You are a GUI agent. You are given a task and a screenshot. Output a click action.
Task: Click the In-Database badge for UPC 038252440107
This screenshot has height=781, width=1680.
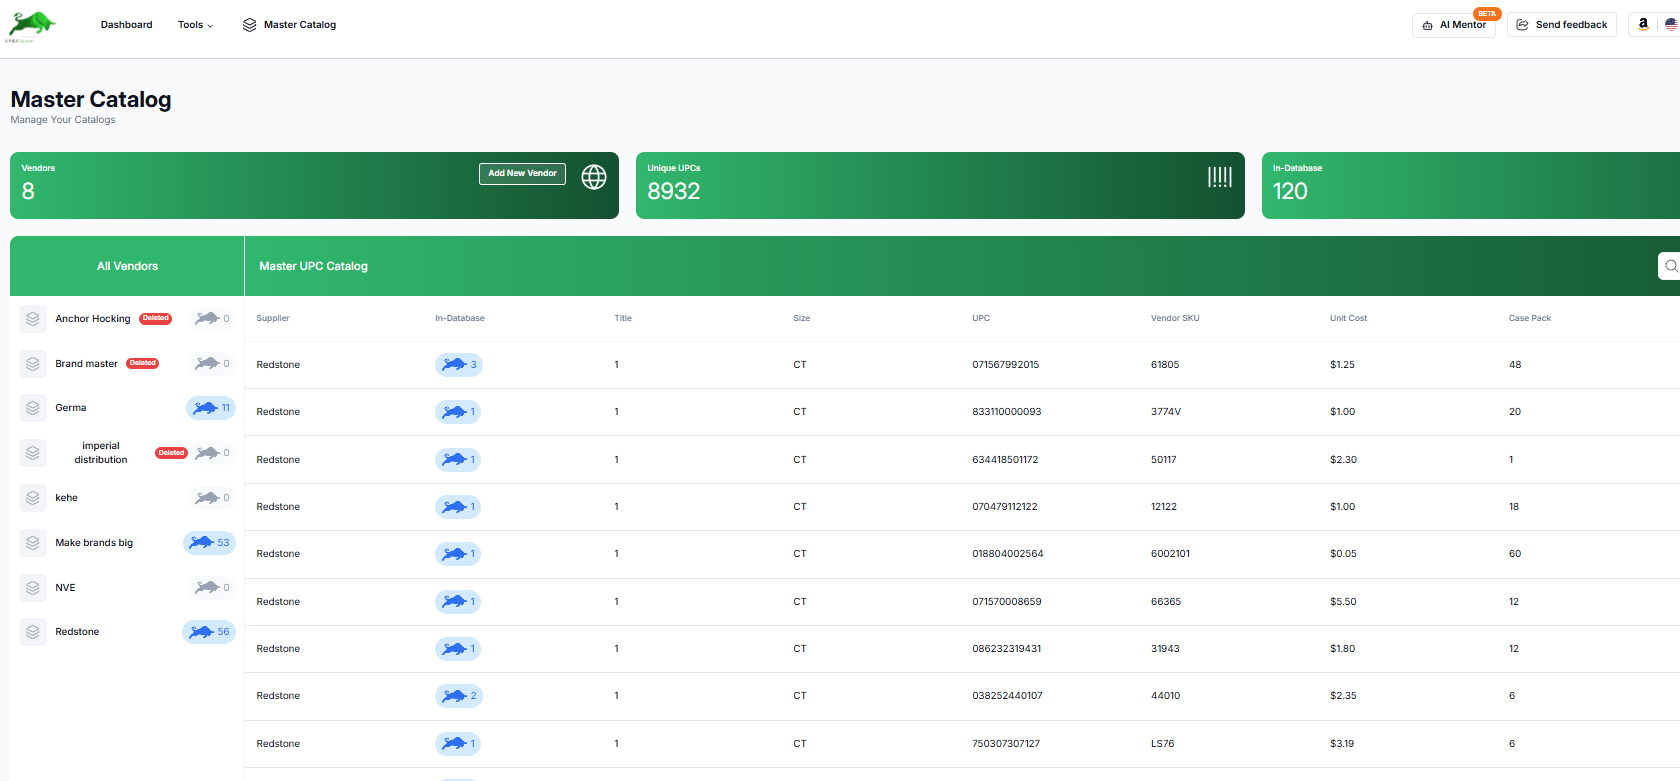point(459,696)
